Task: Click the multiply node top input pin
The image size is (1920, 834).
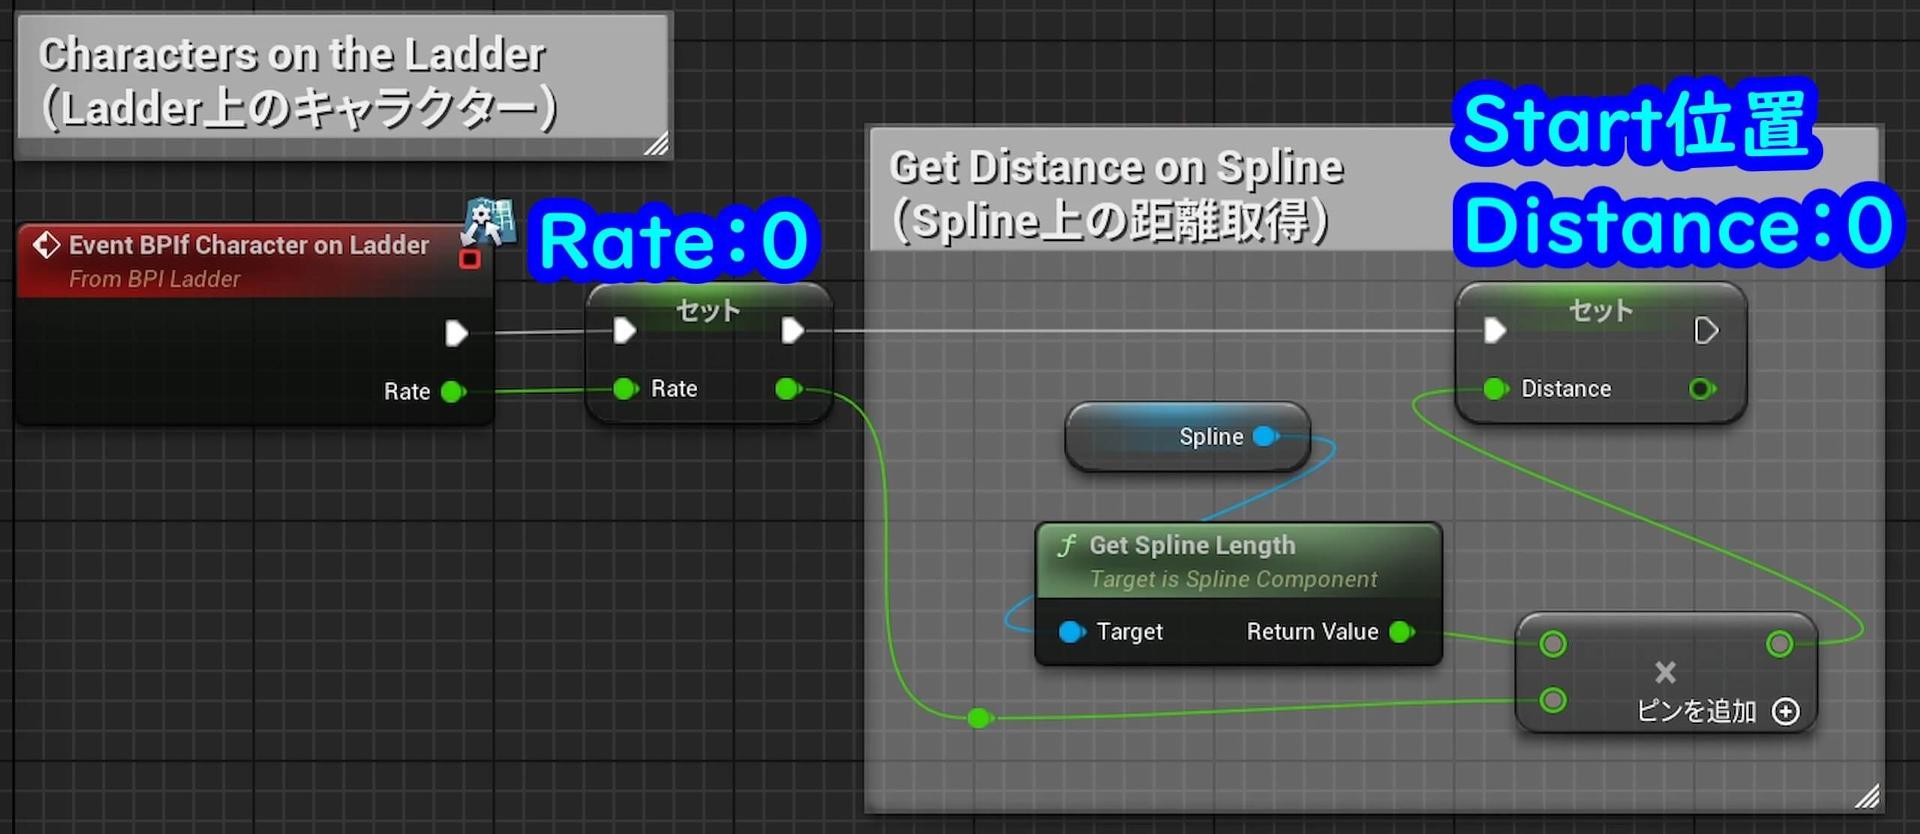Action: 1553,643
